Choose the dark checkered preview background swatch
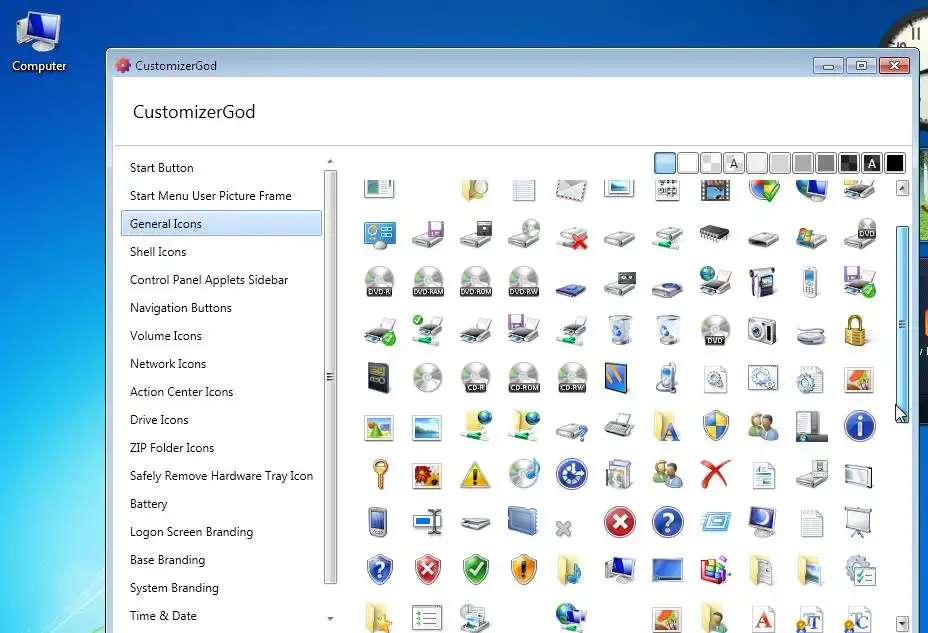This screenshot has height=633, width=928. coord(849,163)
